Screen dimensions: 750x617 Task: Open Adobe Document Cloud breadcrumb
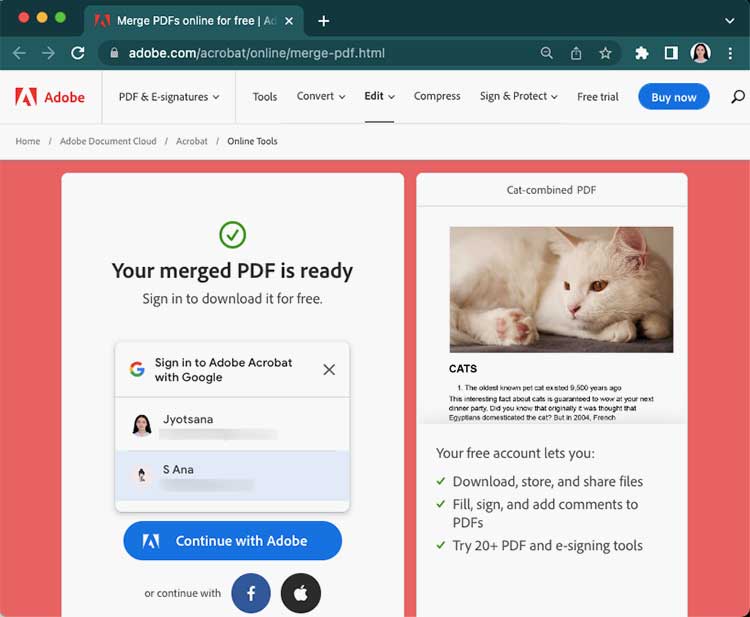pos(108,141)
